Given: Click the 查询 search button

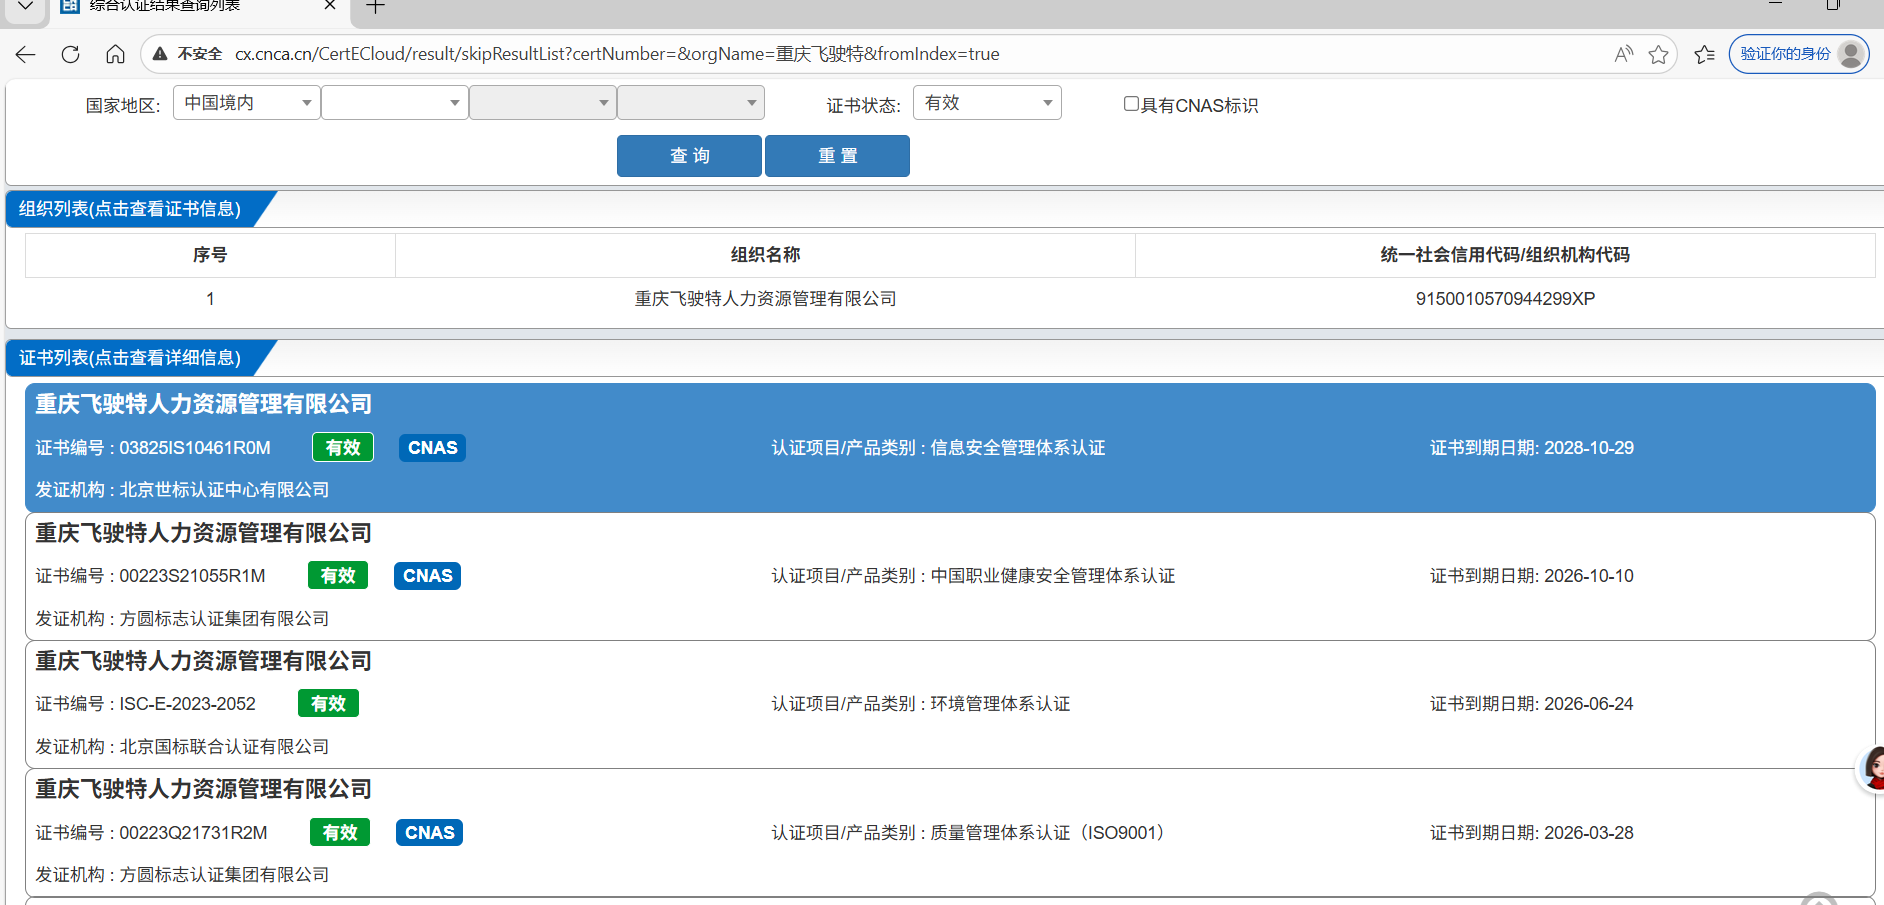Looking at the screenshot, I should [689, 156].
